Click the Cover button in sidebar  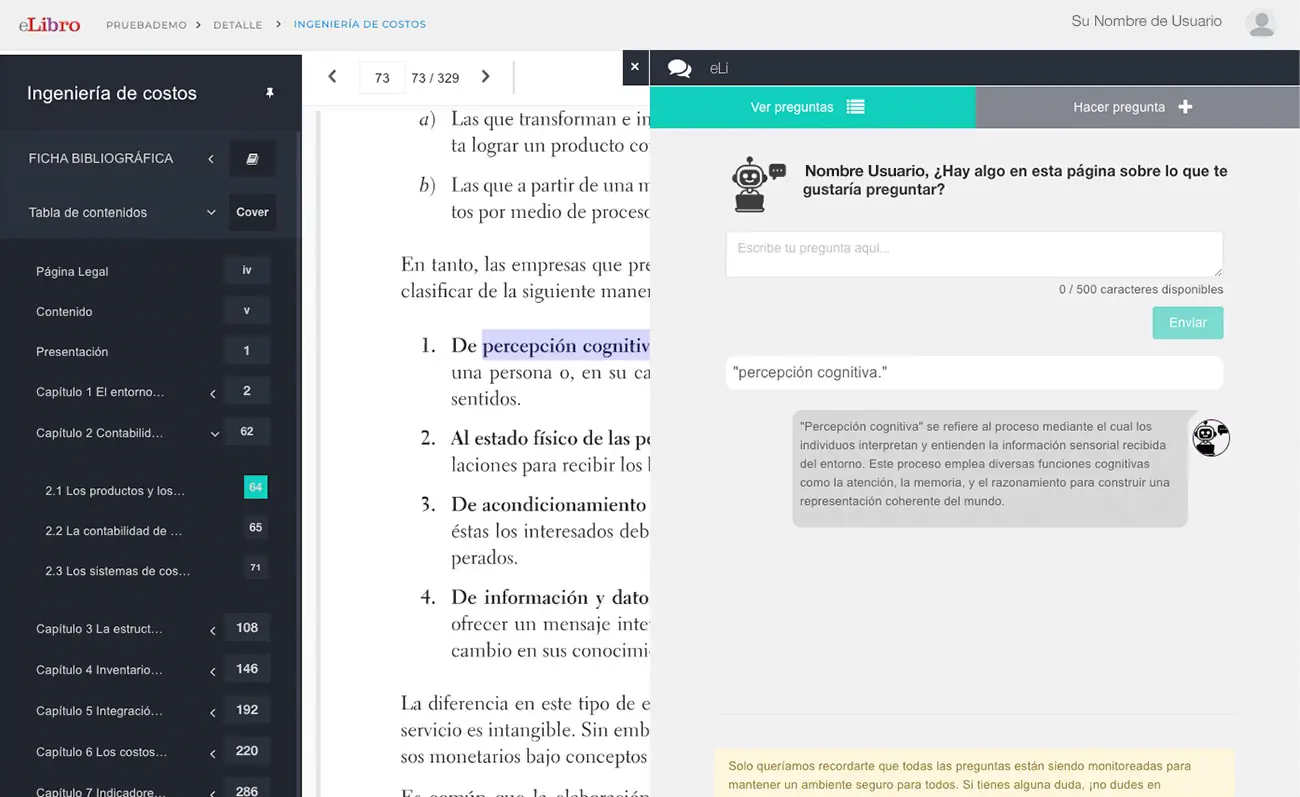pos(252,212)
